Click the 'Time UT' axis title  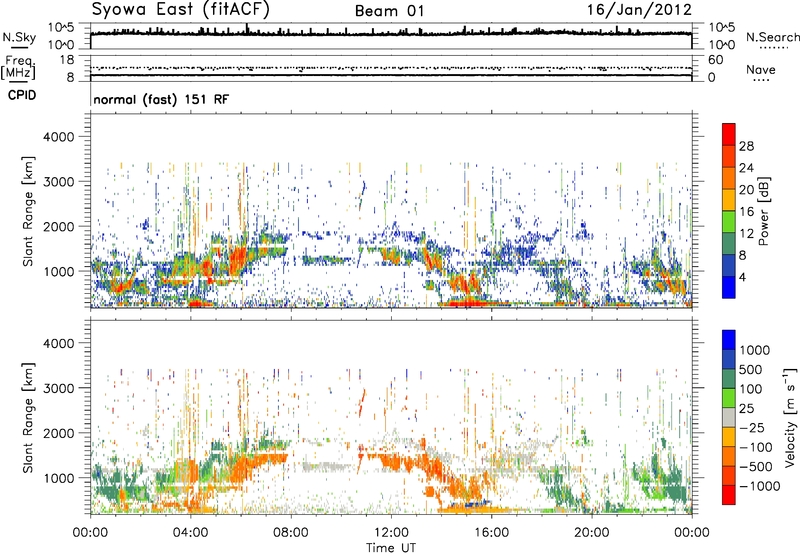[x=391, y=548]
